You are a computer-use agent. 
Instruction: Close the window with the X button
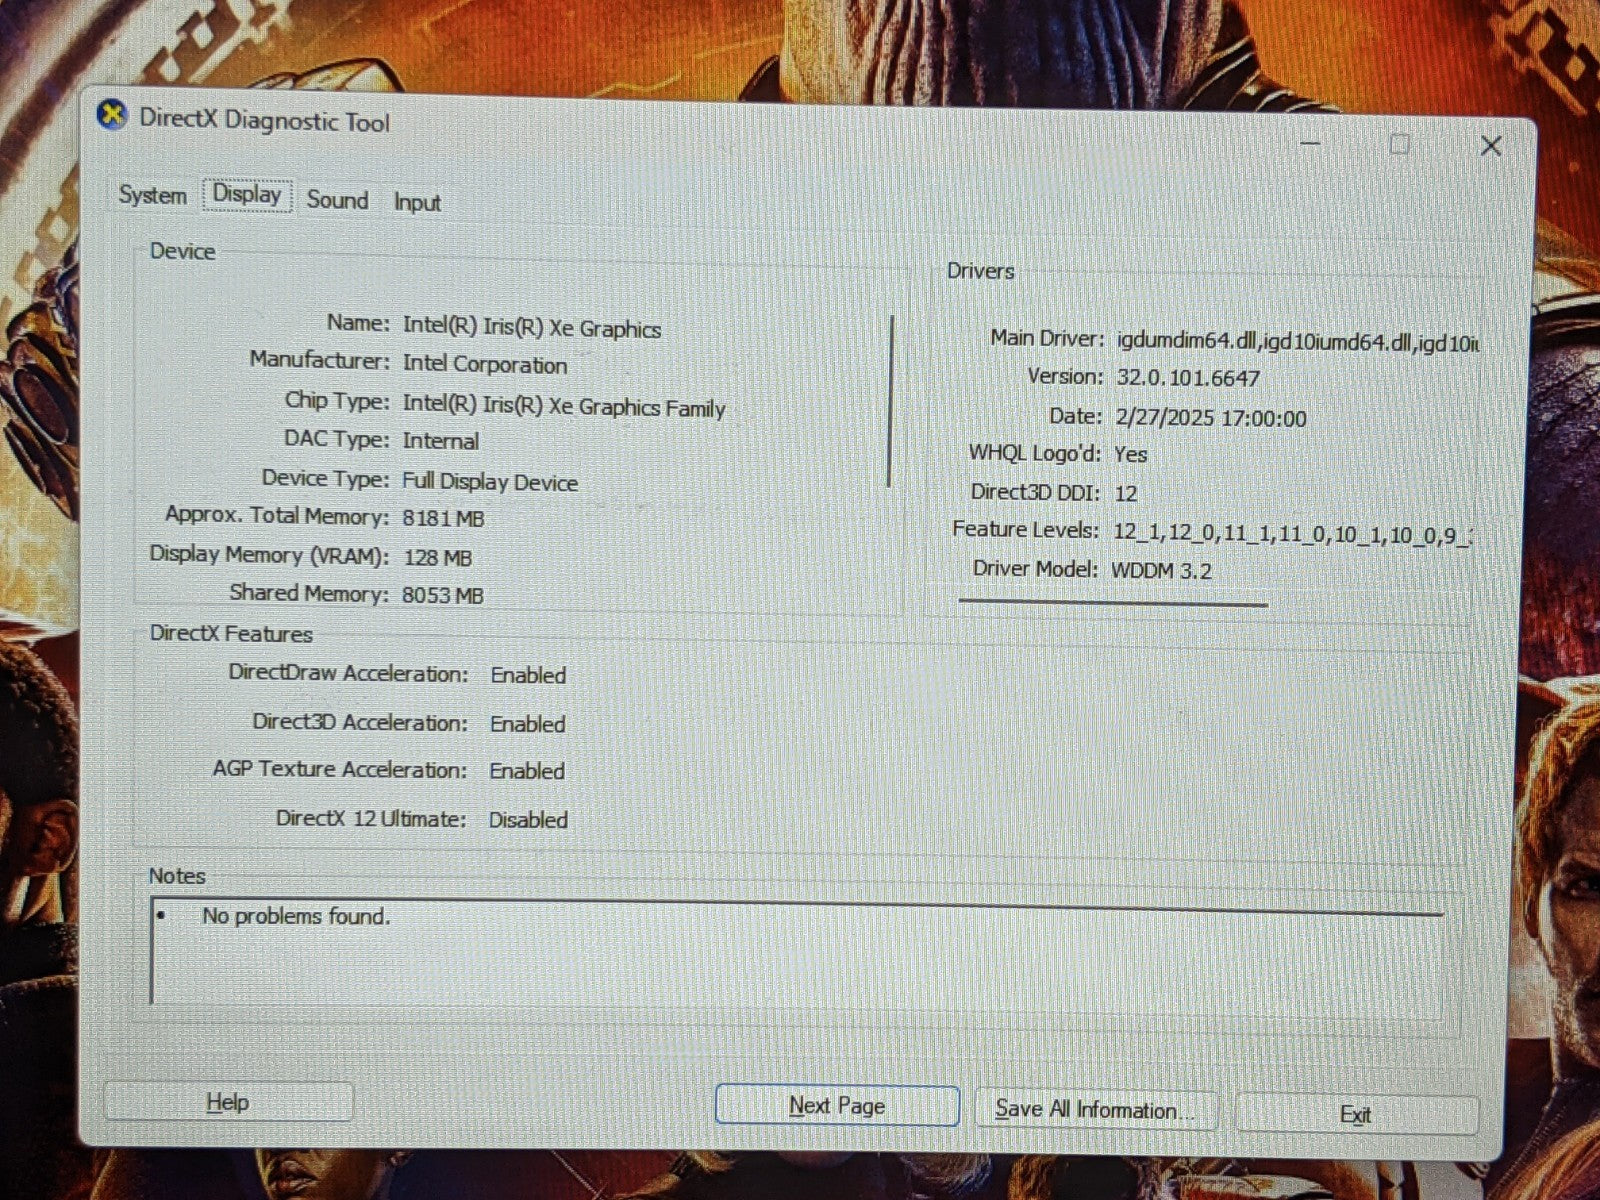pyautogui.click(x=1490, y=146)
